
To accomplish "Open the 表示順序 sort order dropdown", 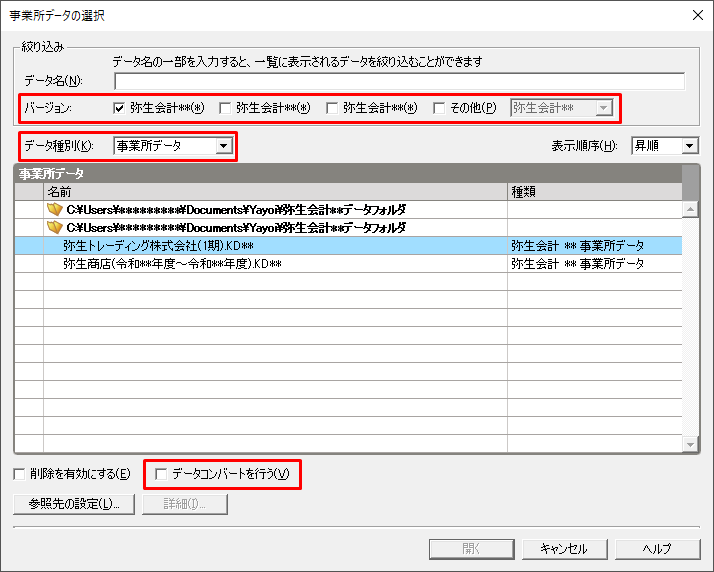I will (x=665, y=146).
